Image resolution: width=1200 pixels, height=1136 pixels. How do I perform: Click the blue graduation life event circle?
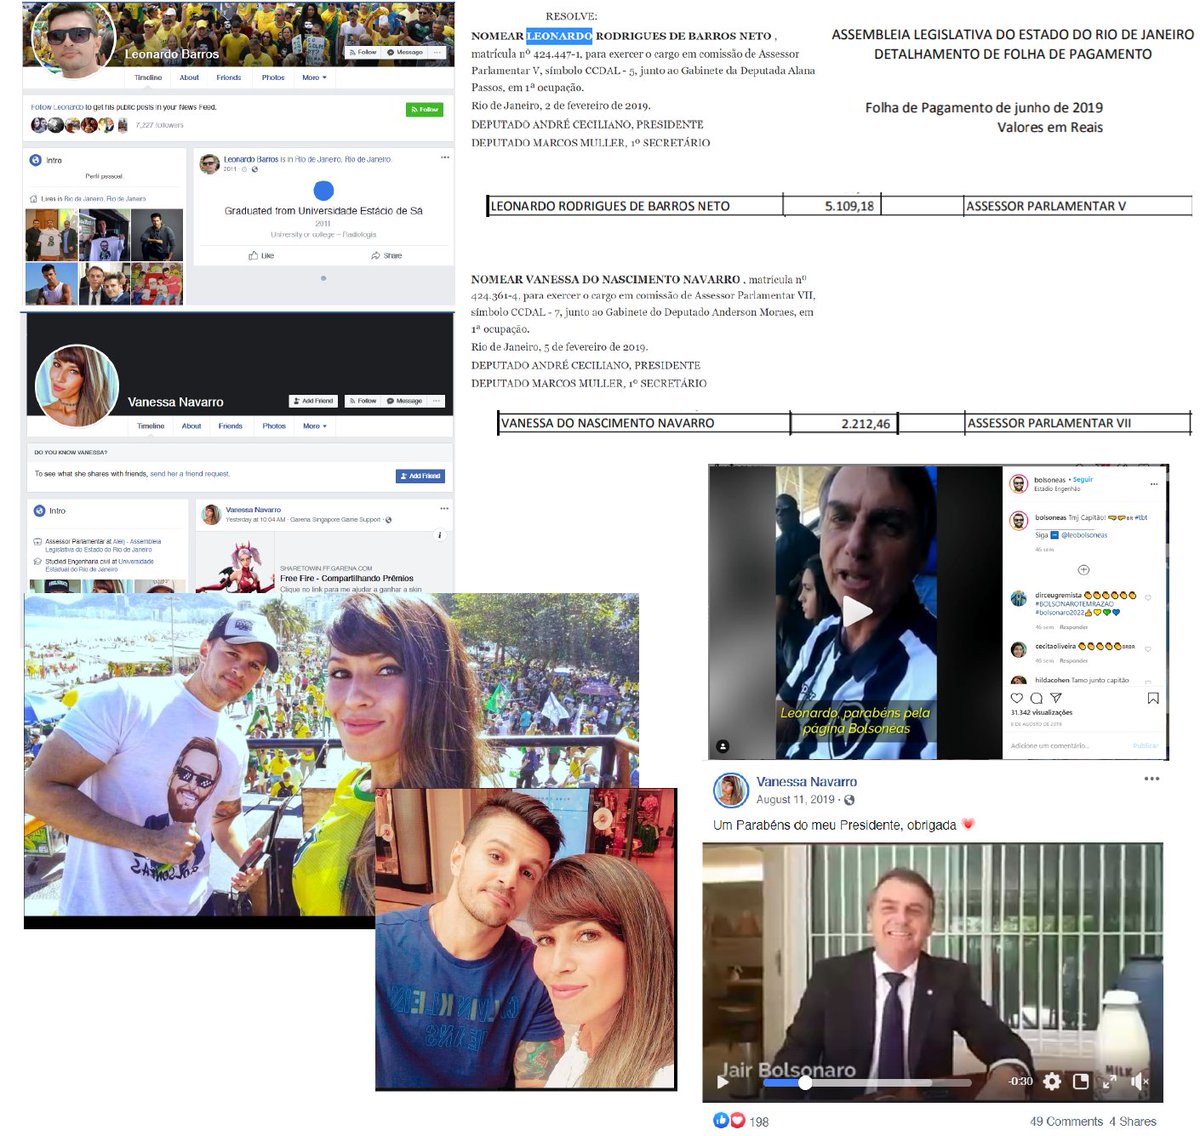coord(323,190)
